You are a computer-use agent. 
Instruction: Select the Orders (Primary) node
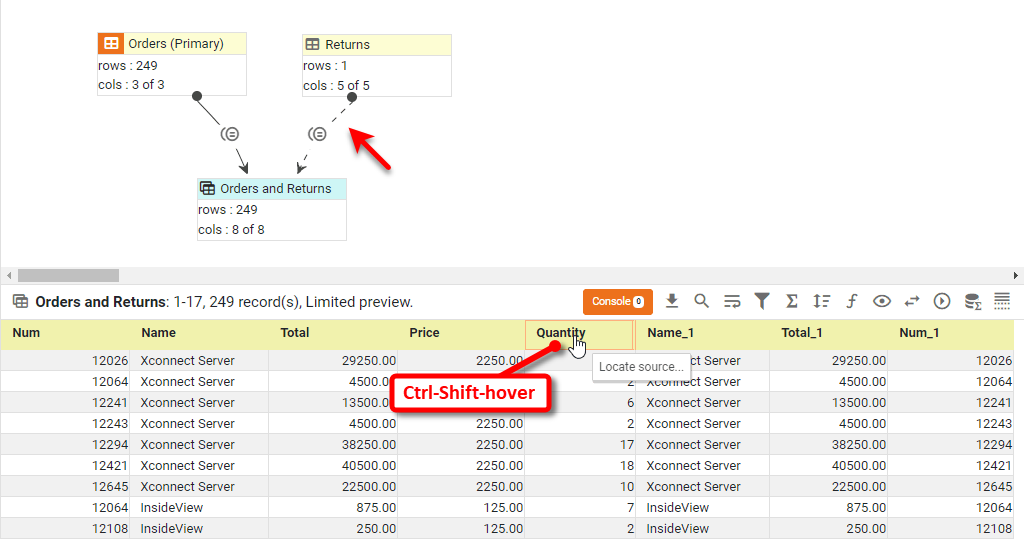tap(172, 44)
